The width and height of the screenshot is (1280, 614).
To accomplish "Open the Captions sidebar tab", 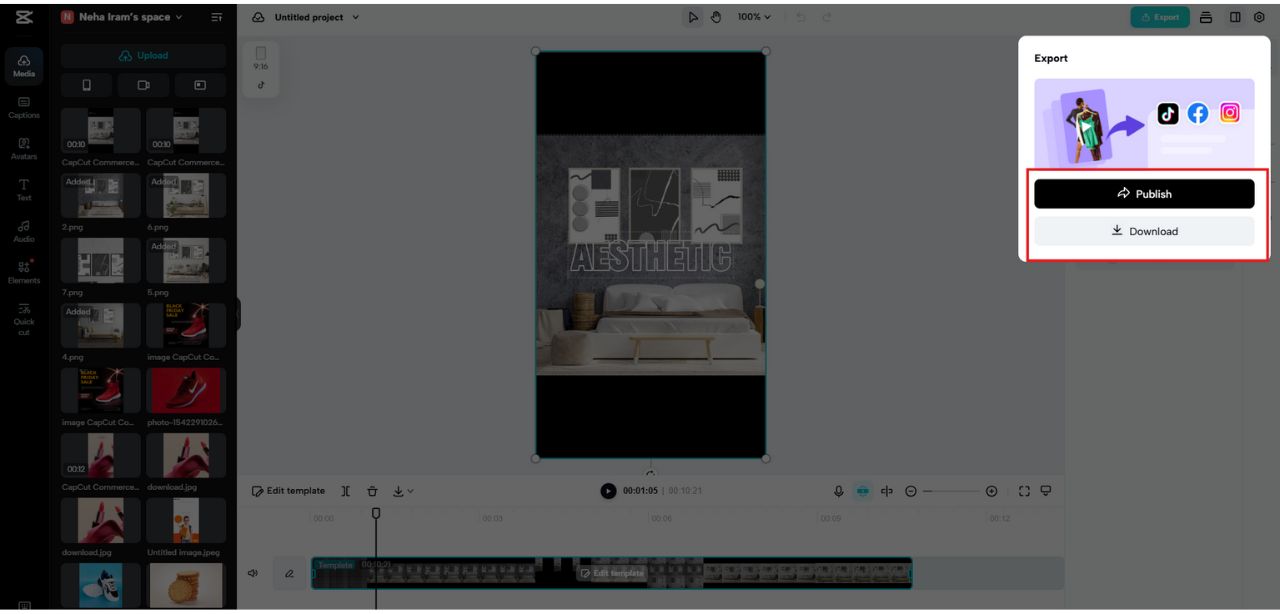I will (24, 107).
